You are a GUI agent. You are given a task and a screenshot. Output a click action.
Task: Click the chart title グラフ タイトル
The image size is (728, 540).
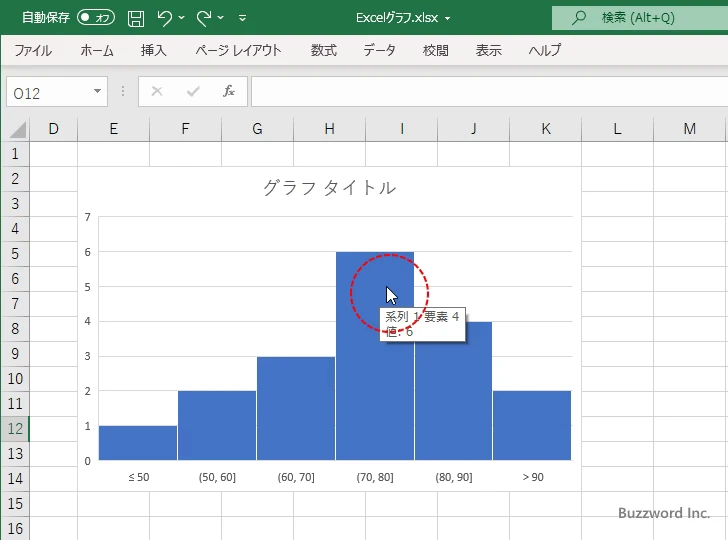click(329, 188)
